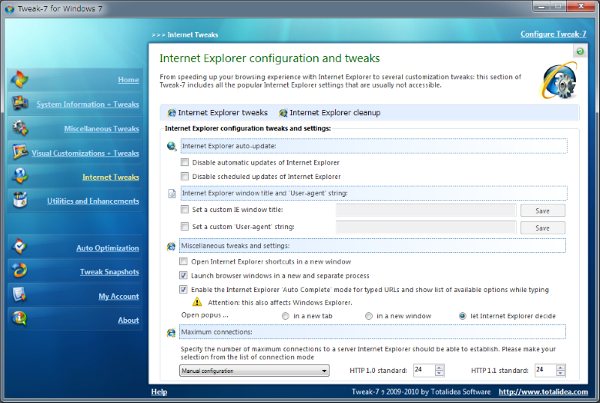600x403 pixels.
Task: Select open popups in a new window
Action: (368, 316)
